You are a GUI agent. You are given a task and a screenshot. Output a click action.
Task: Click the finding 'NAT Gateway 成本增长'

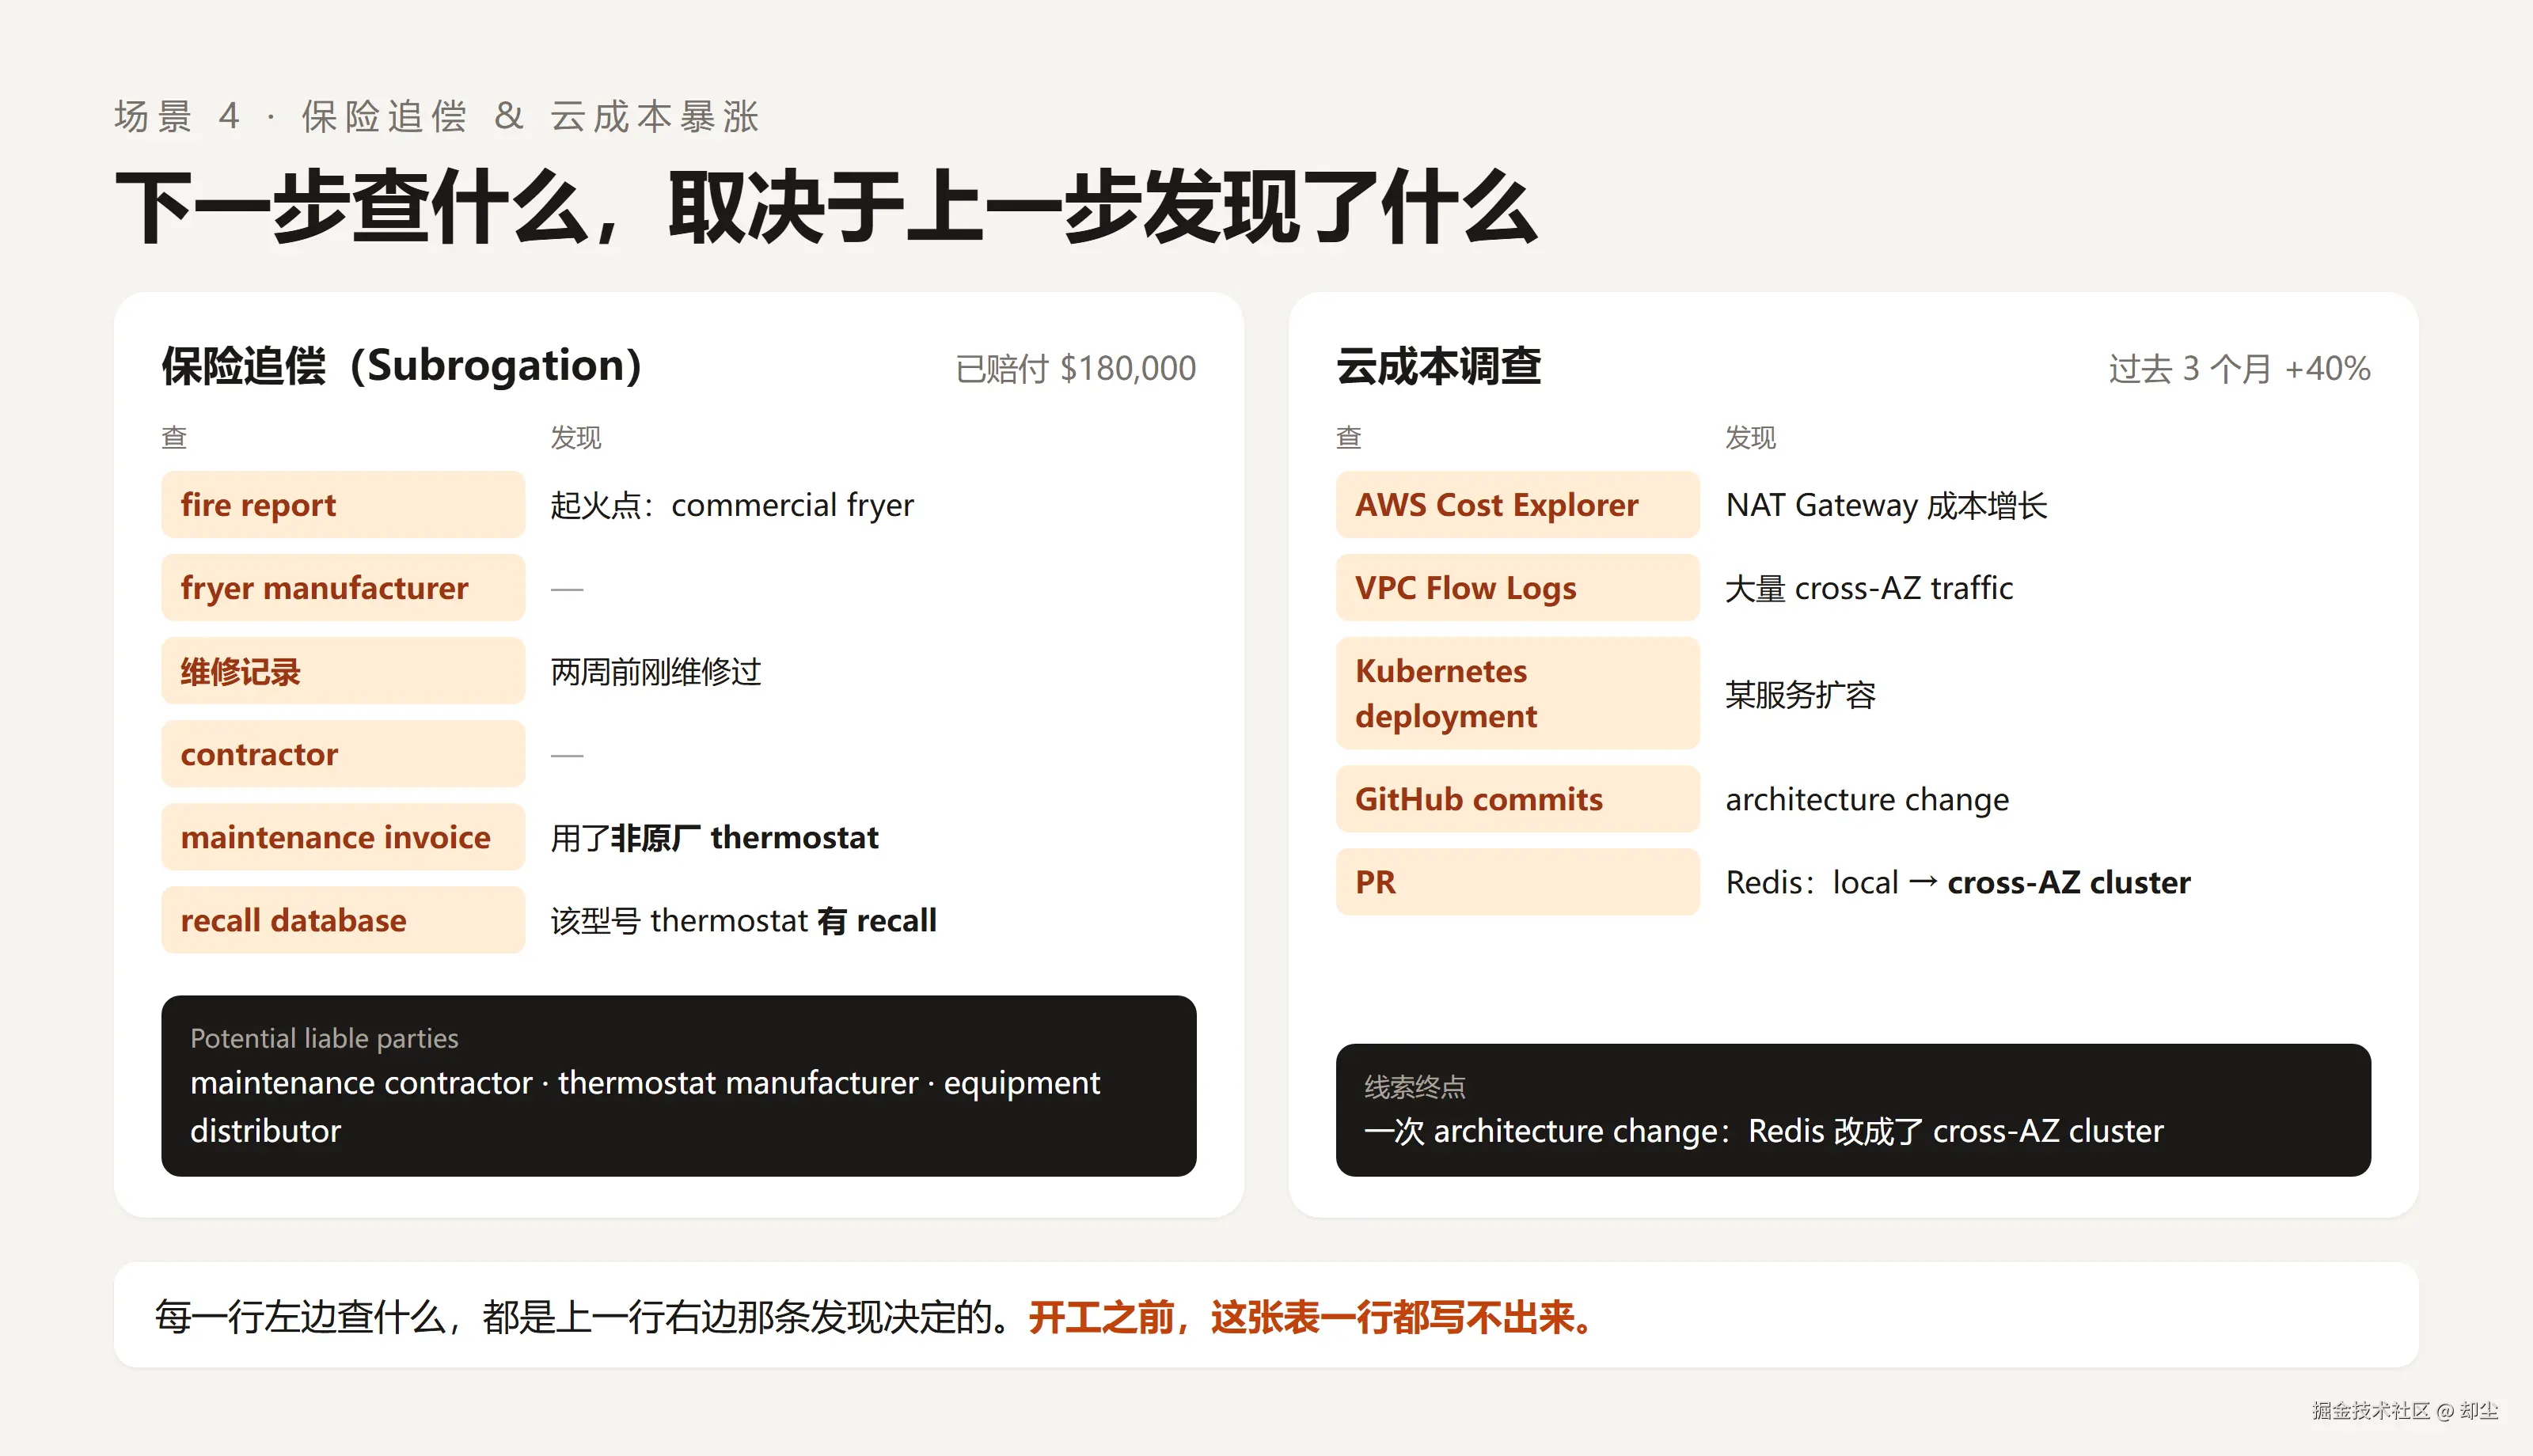point(1886,505)
